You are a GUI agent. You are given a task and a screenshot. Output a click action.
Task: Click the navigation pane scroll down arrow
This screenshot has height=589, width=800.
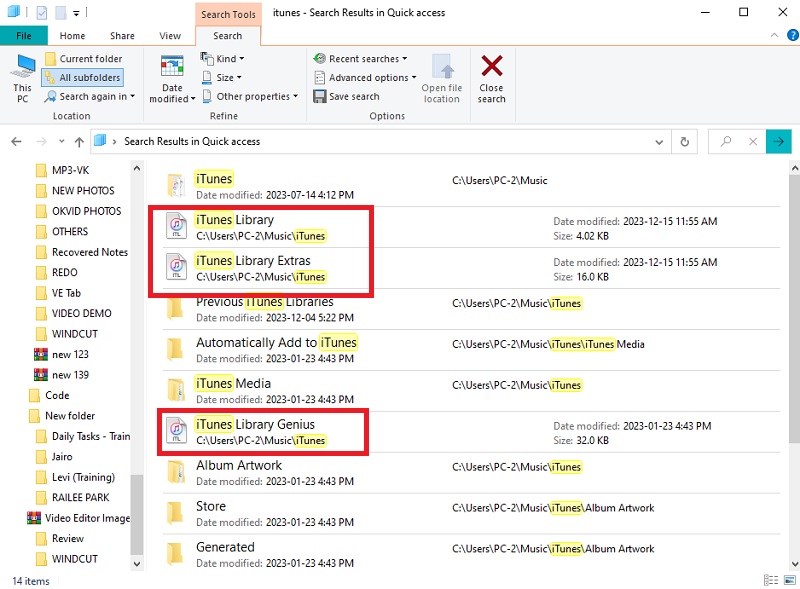click(137, 563)
